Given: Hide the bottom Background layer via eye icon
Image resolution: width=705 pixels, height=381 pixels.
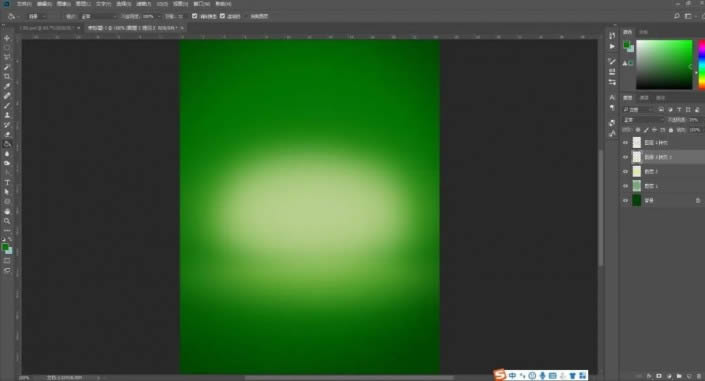Looking at the screenshot, I should coord(625,201).
